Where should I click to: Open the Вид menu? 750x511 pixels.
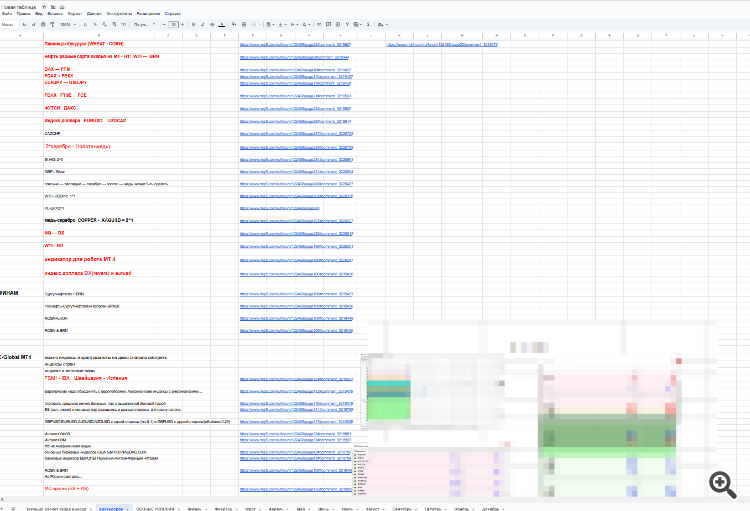(39, 14)
